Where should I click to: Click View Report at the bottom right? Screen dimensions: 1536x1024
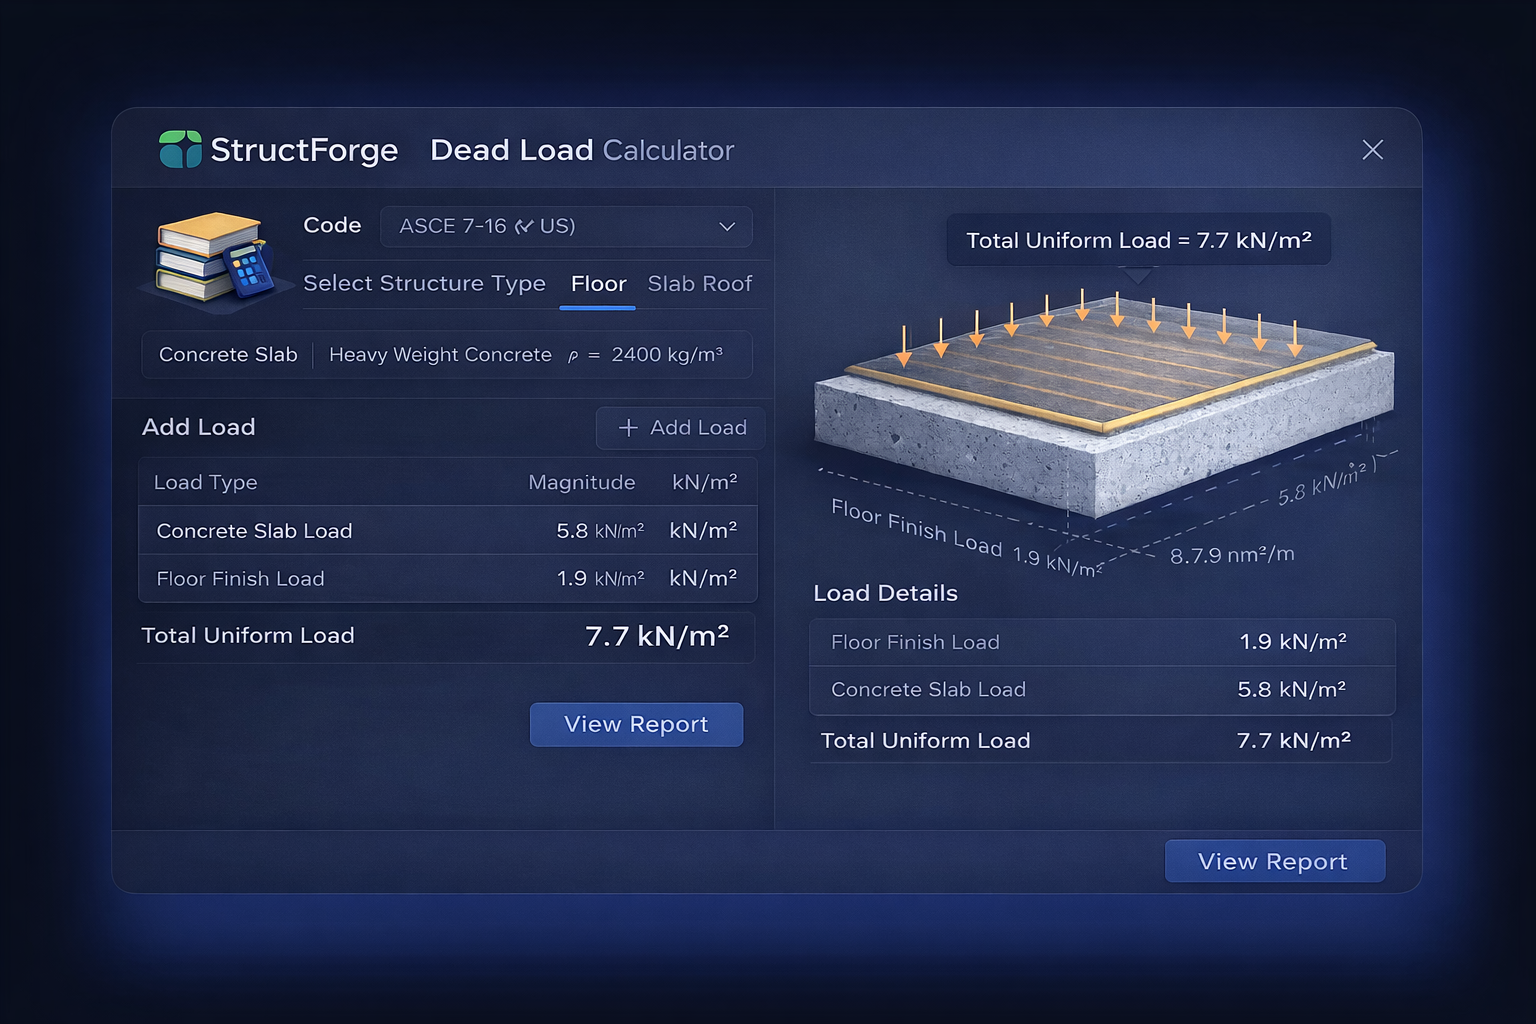pyautogui.click(x=1274, y=860)
